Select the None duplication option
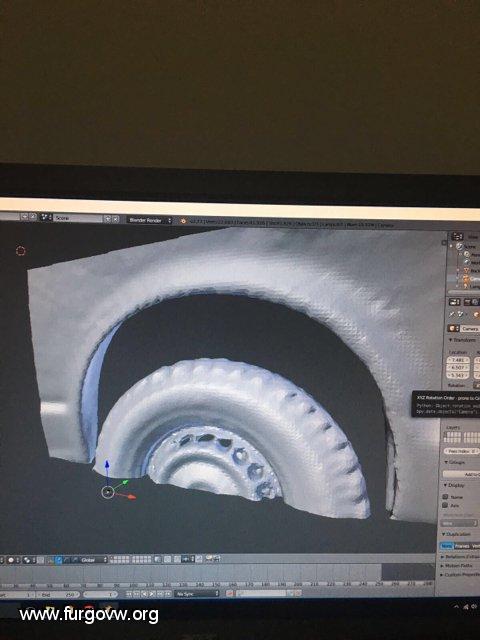The image size is (480, 640). (447, 546)
